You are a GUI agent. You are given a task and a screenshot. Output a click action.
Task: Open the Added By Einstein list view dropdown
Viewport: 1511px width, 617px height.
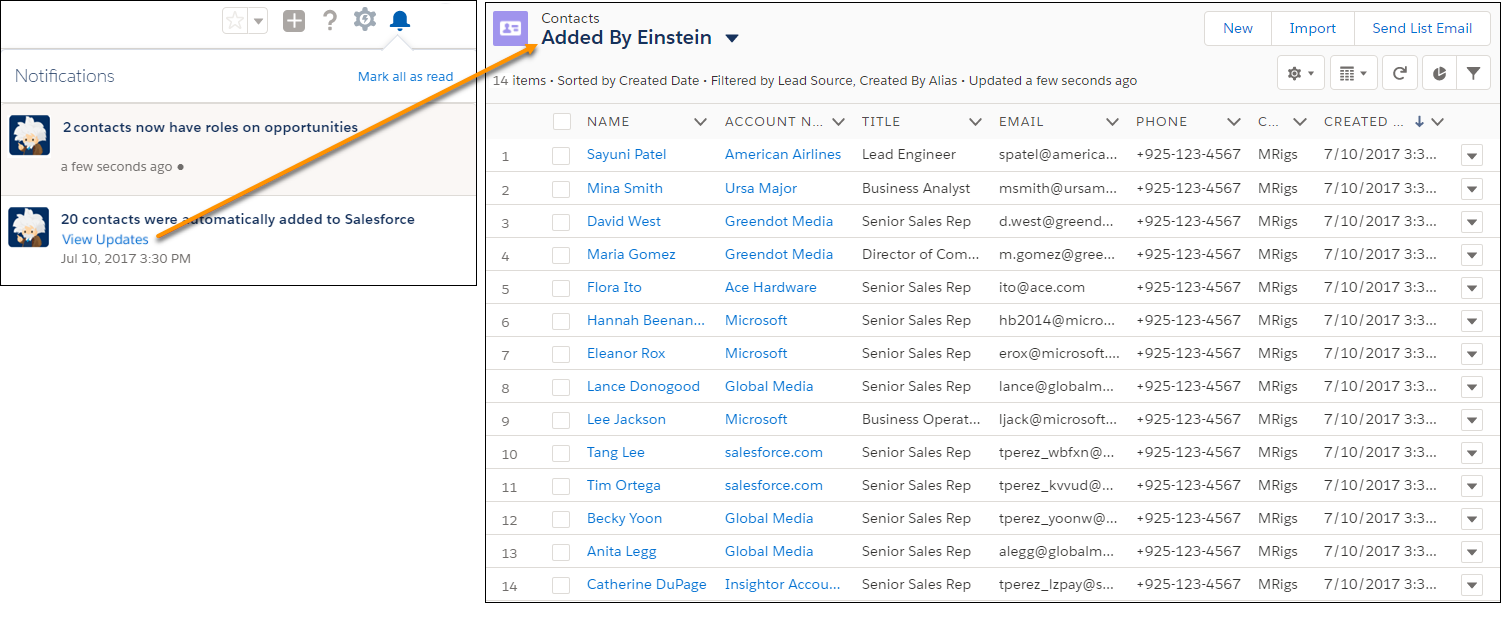pos(732,39)
